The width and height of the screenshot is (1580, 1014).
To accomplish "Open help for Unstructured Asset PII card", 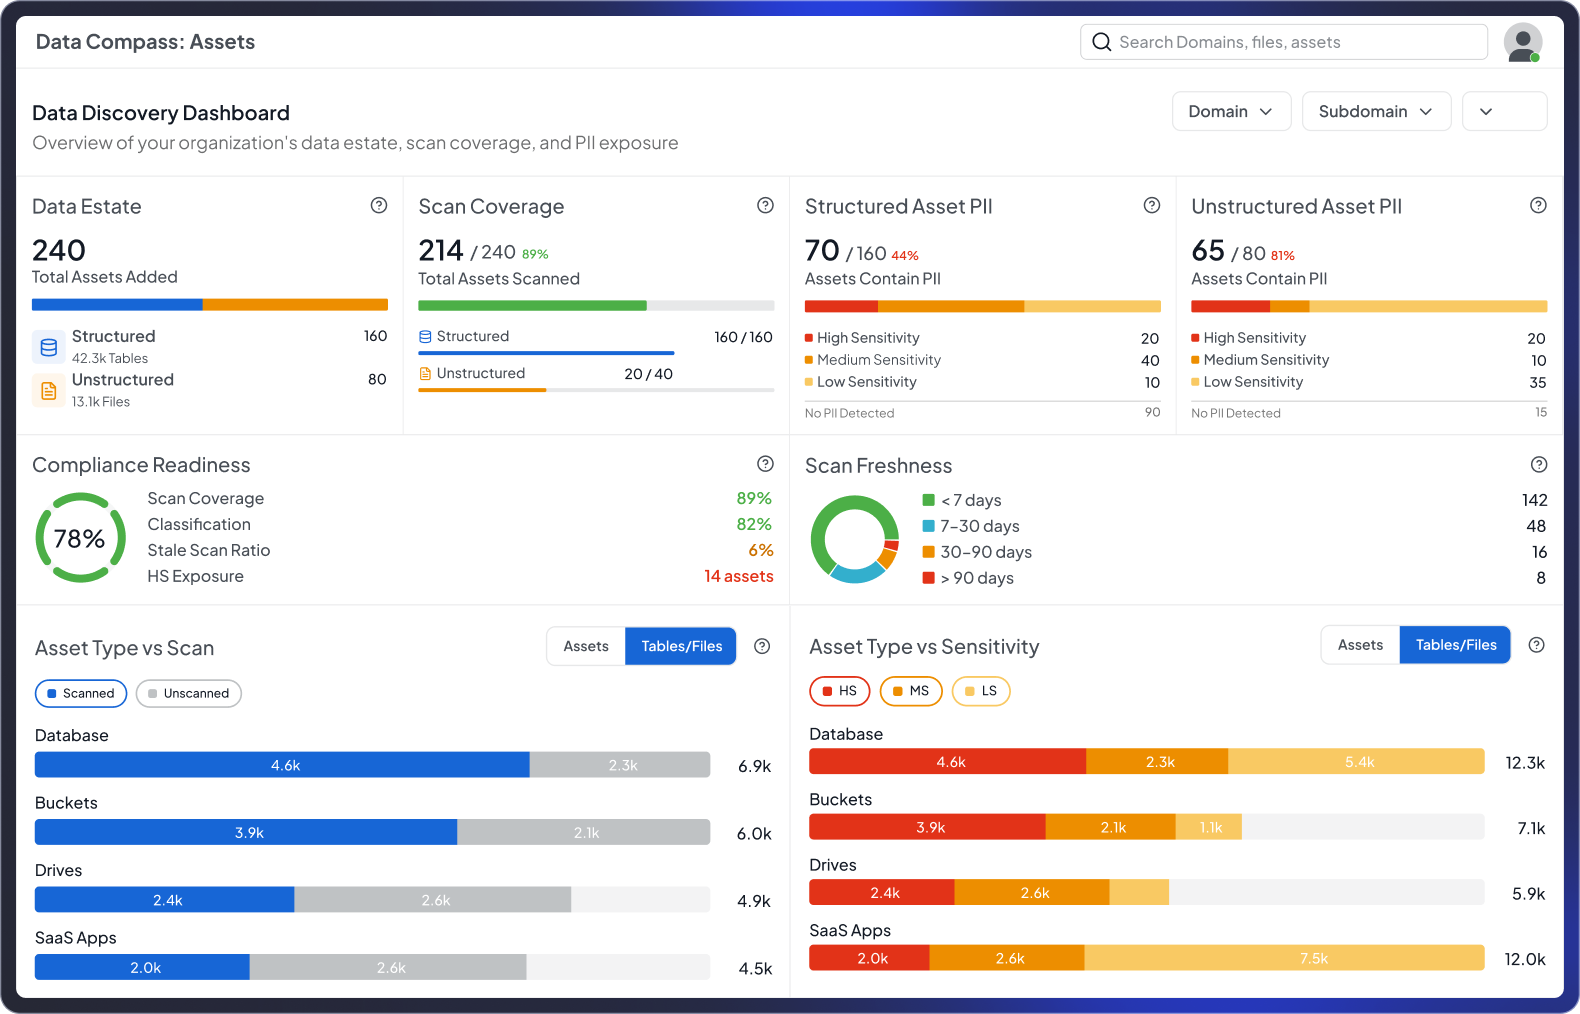I will 1538,205.
